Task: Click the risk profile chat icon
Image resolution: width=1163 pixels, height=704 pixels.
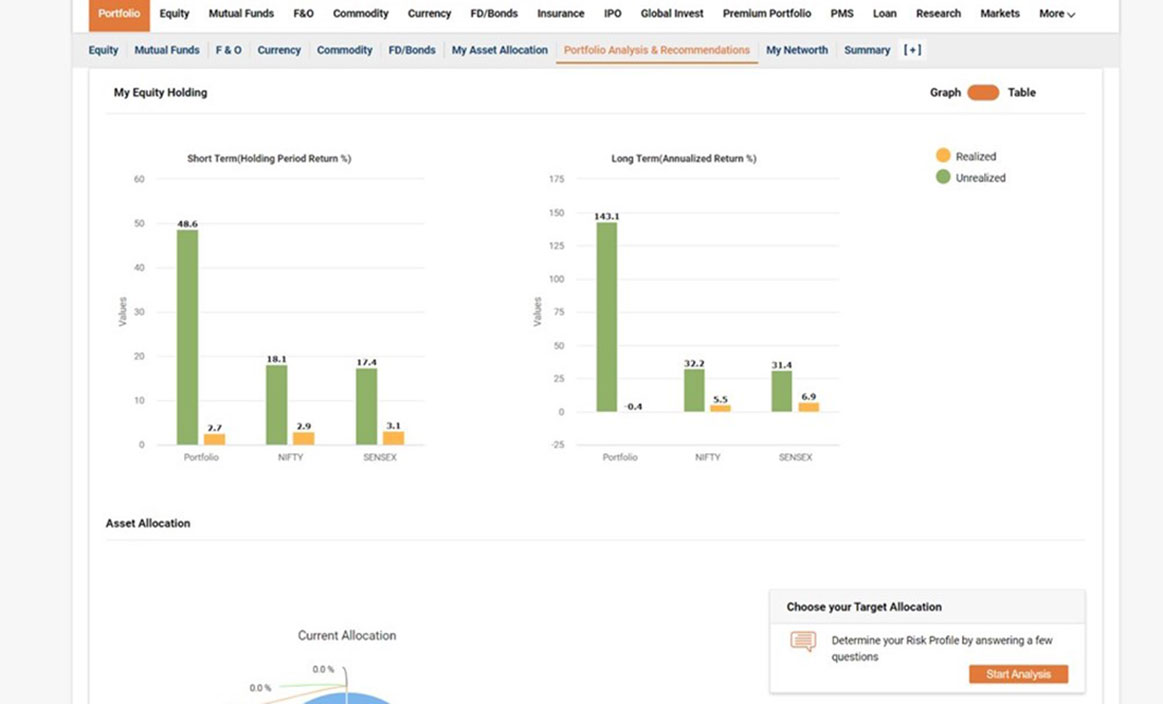Action: [803, 641]
